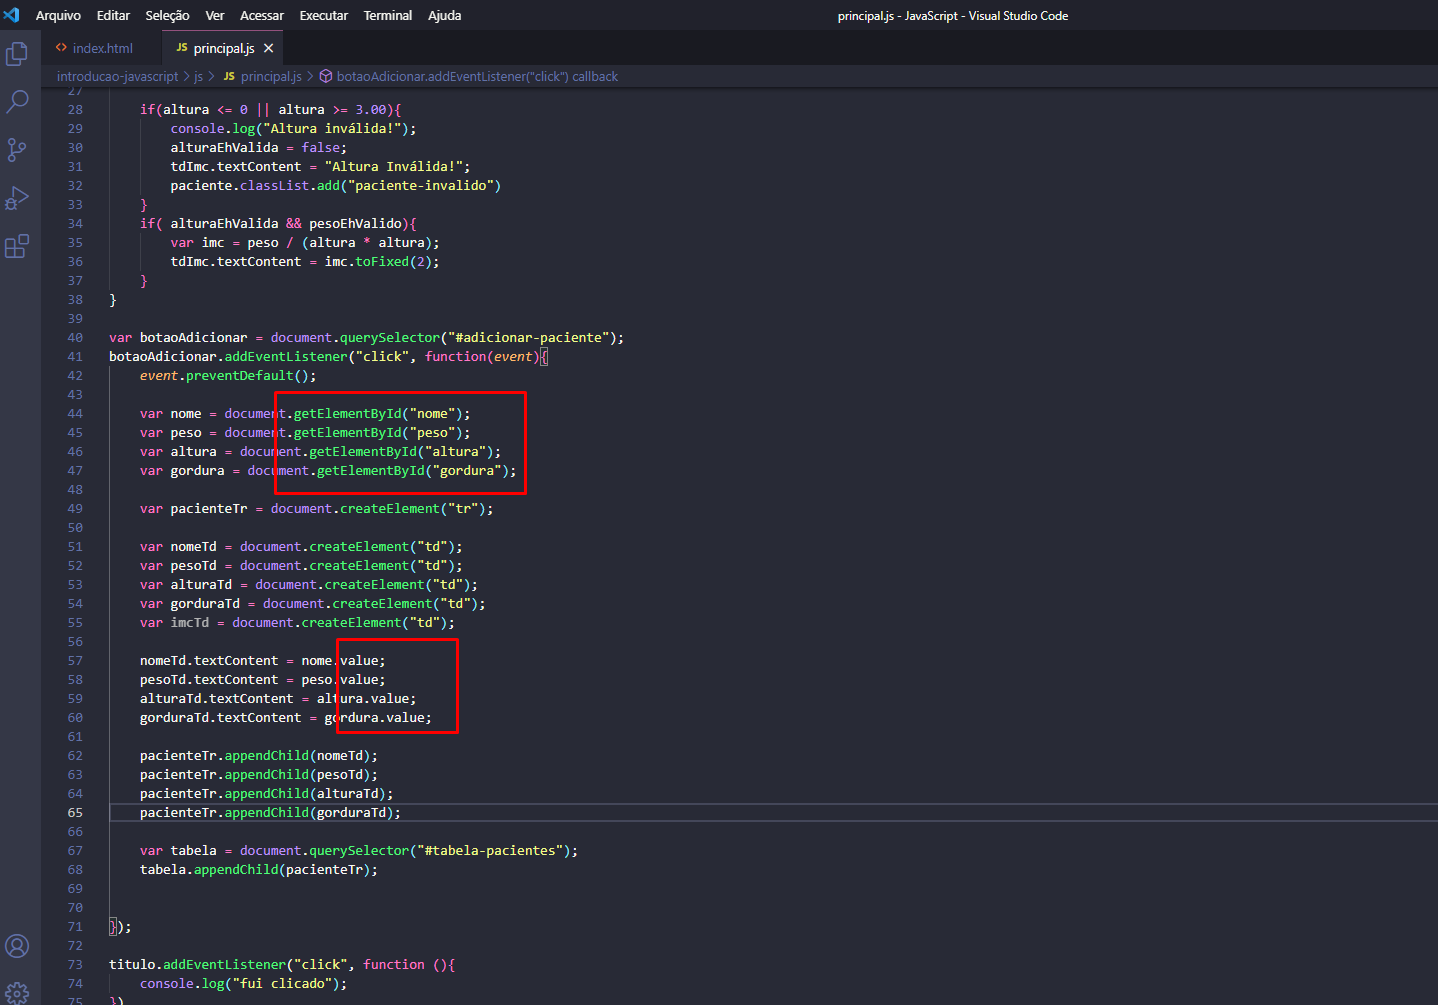This screenshot has width=1438, height=1005.
Task: Click appendChild(gorduraTd) on line 65
Action: 309,813
